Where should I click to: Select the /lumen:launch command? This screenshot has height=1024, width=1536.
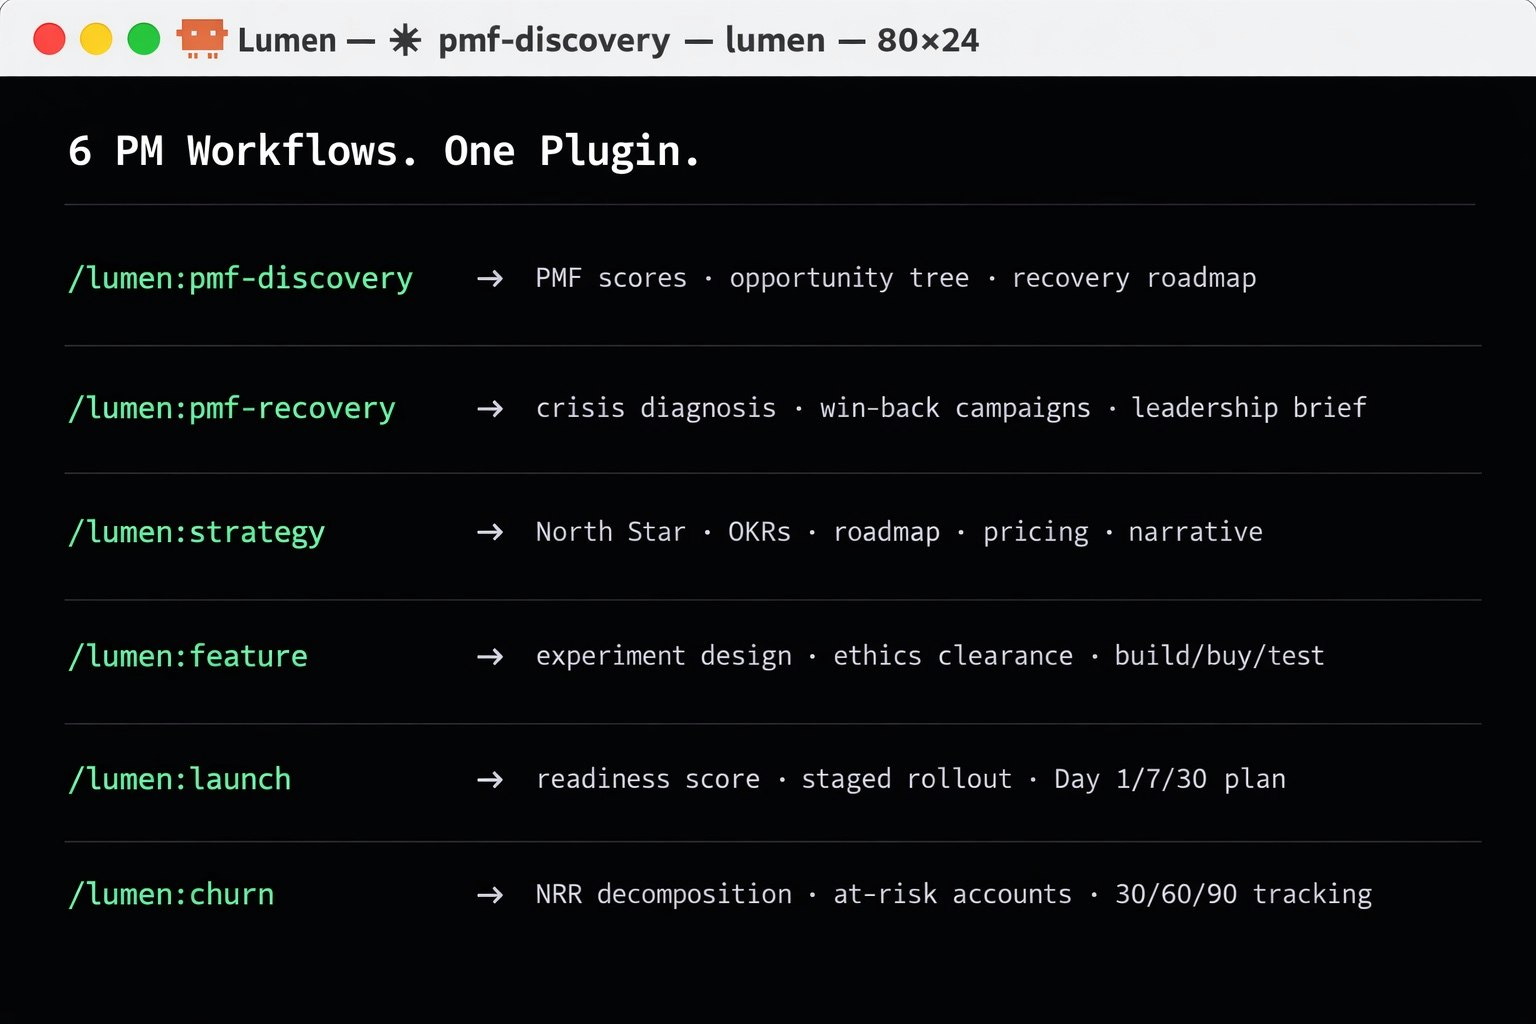(x=180, y=780)
